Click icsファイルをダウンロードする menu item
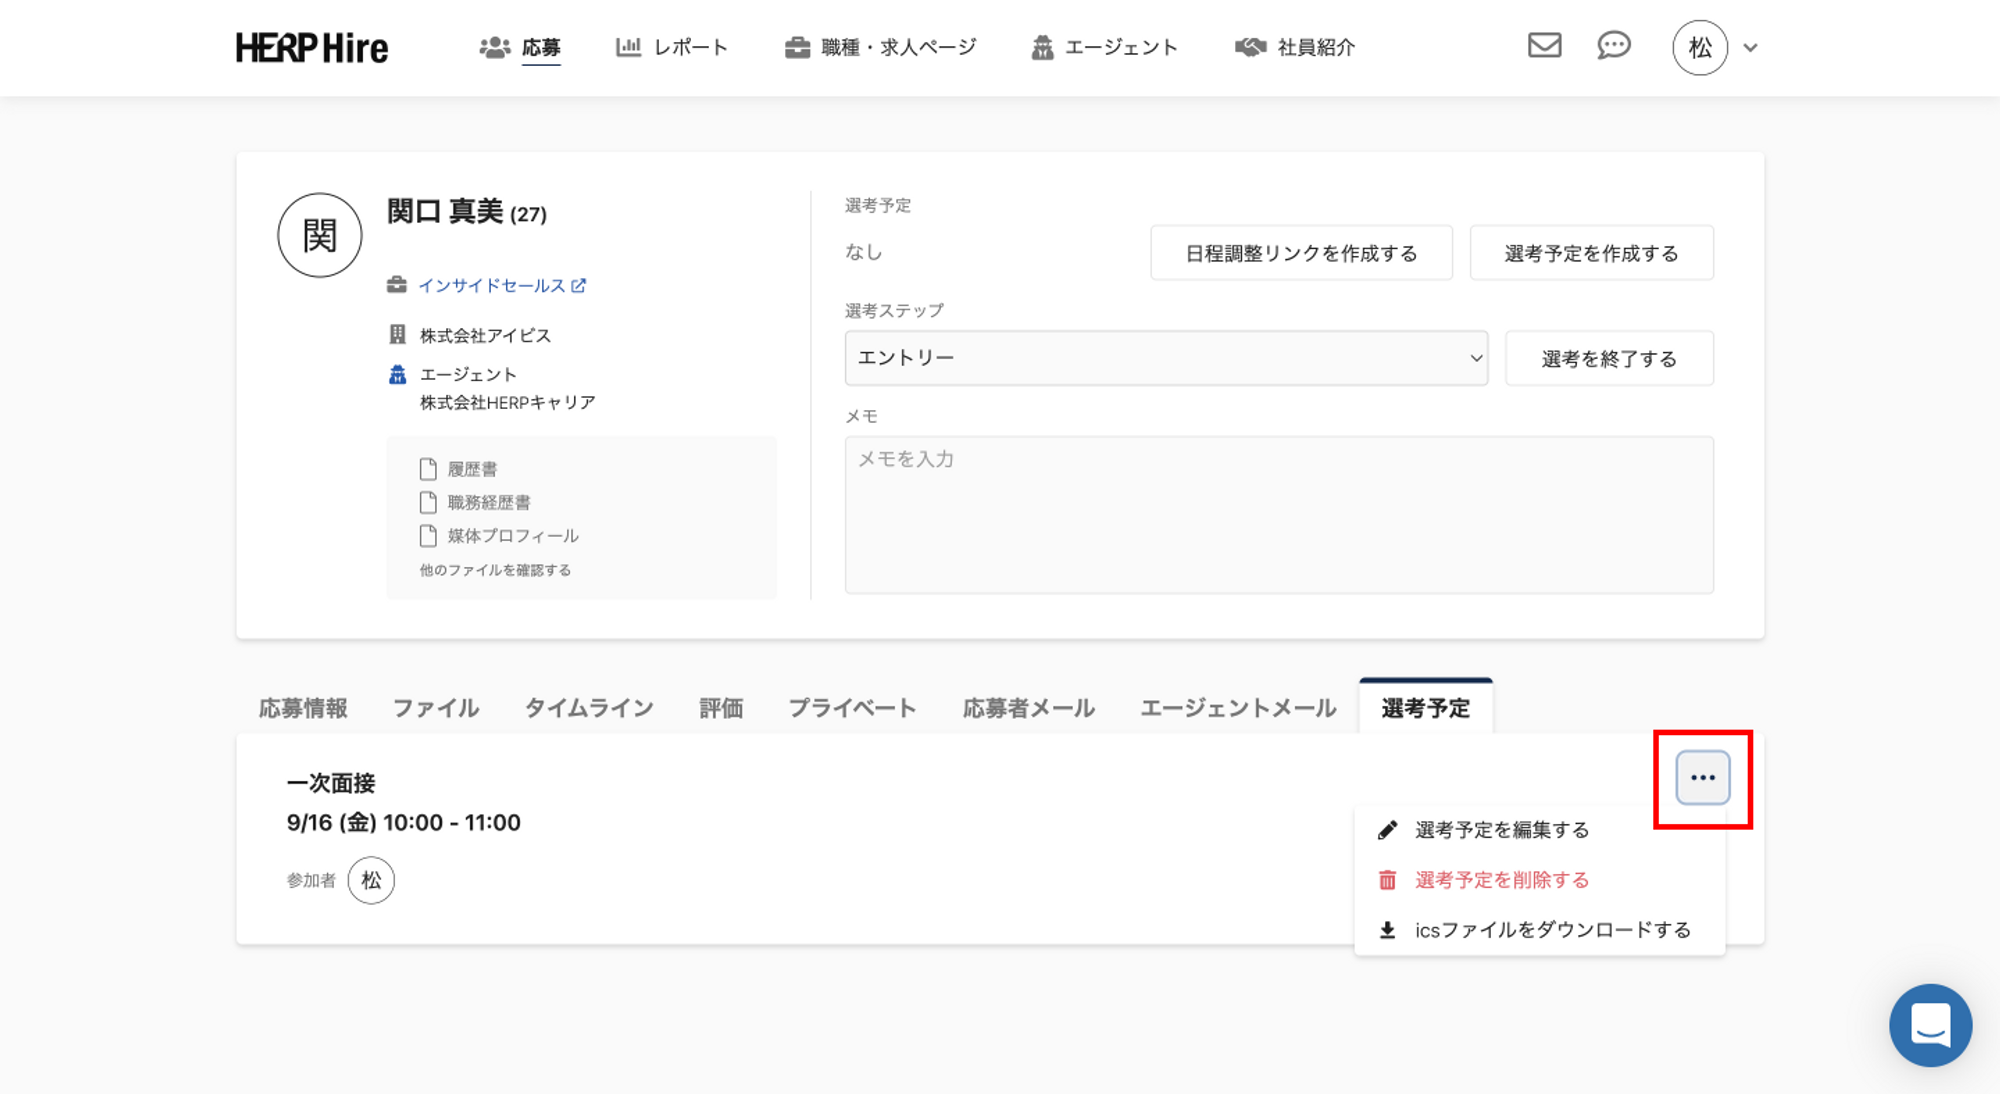 tap(1551, 930)
